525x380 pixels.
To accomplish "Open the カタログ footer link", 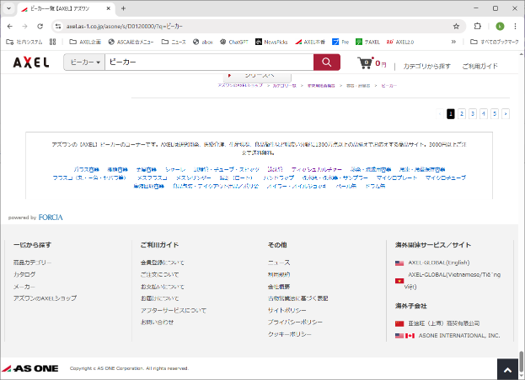I will pyautogui.click(x=24, y=275).
